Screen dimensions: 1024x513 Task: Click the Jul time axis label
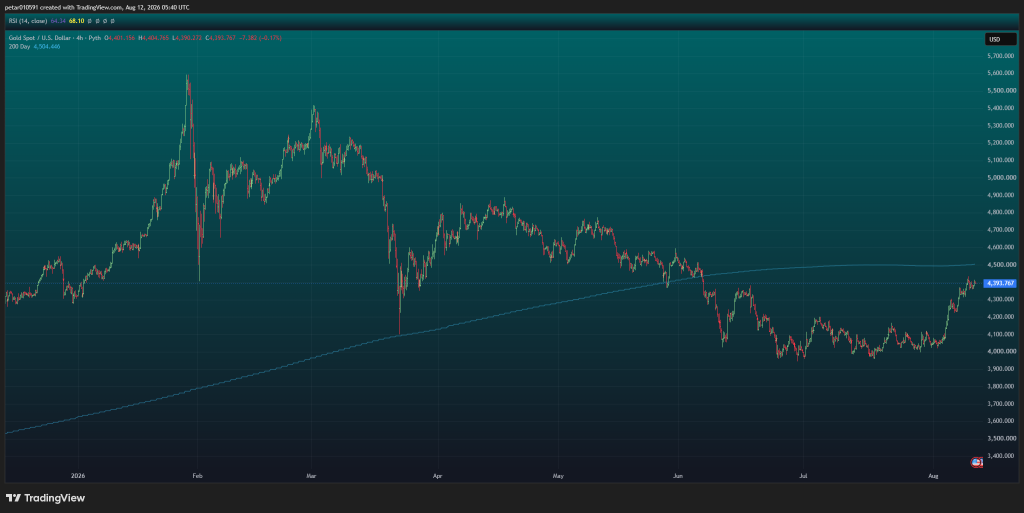tap(803, 476)
